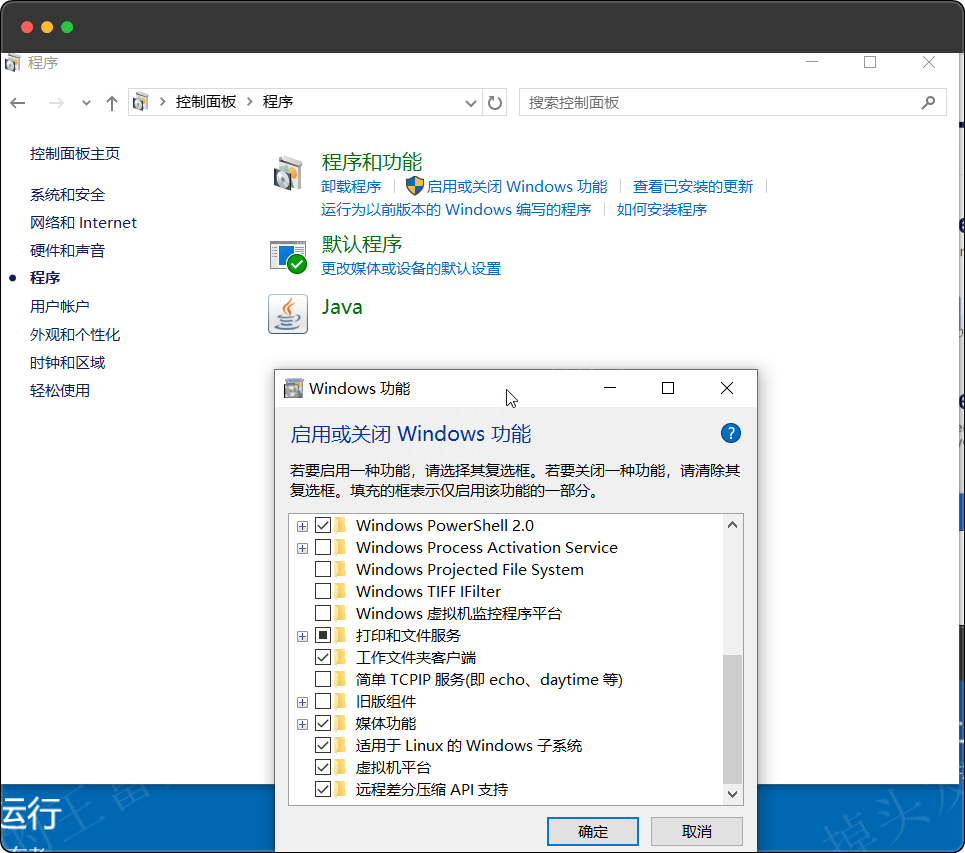965x853 pixels.
Task: Open the address bar history dropdown
Action: tap(471, 103)
